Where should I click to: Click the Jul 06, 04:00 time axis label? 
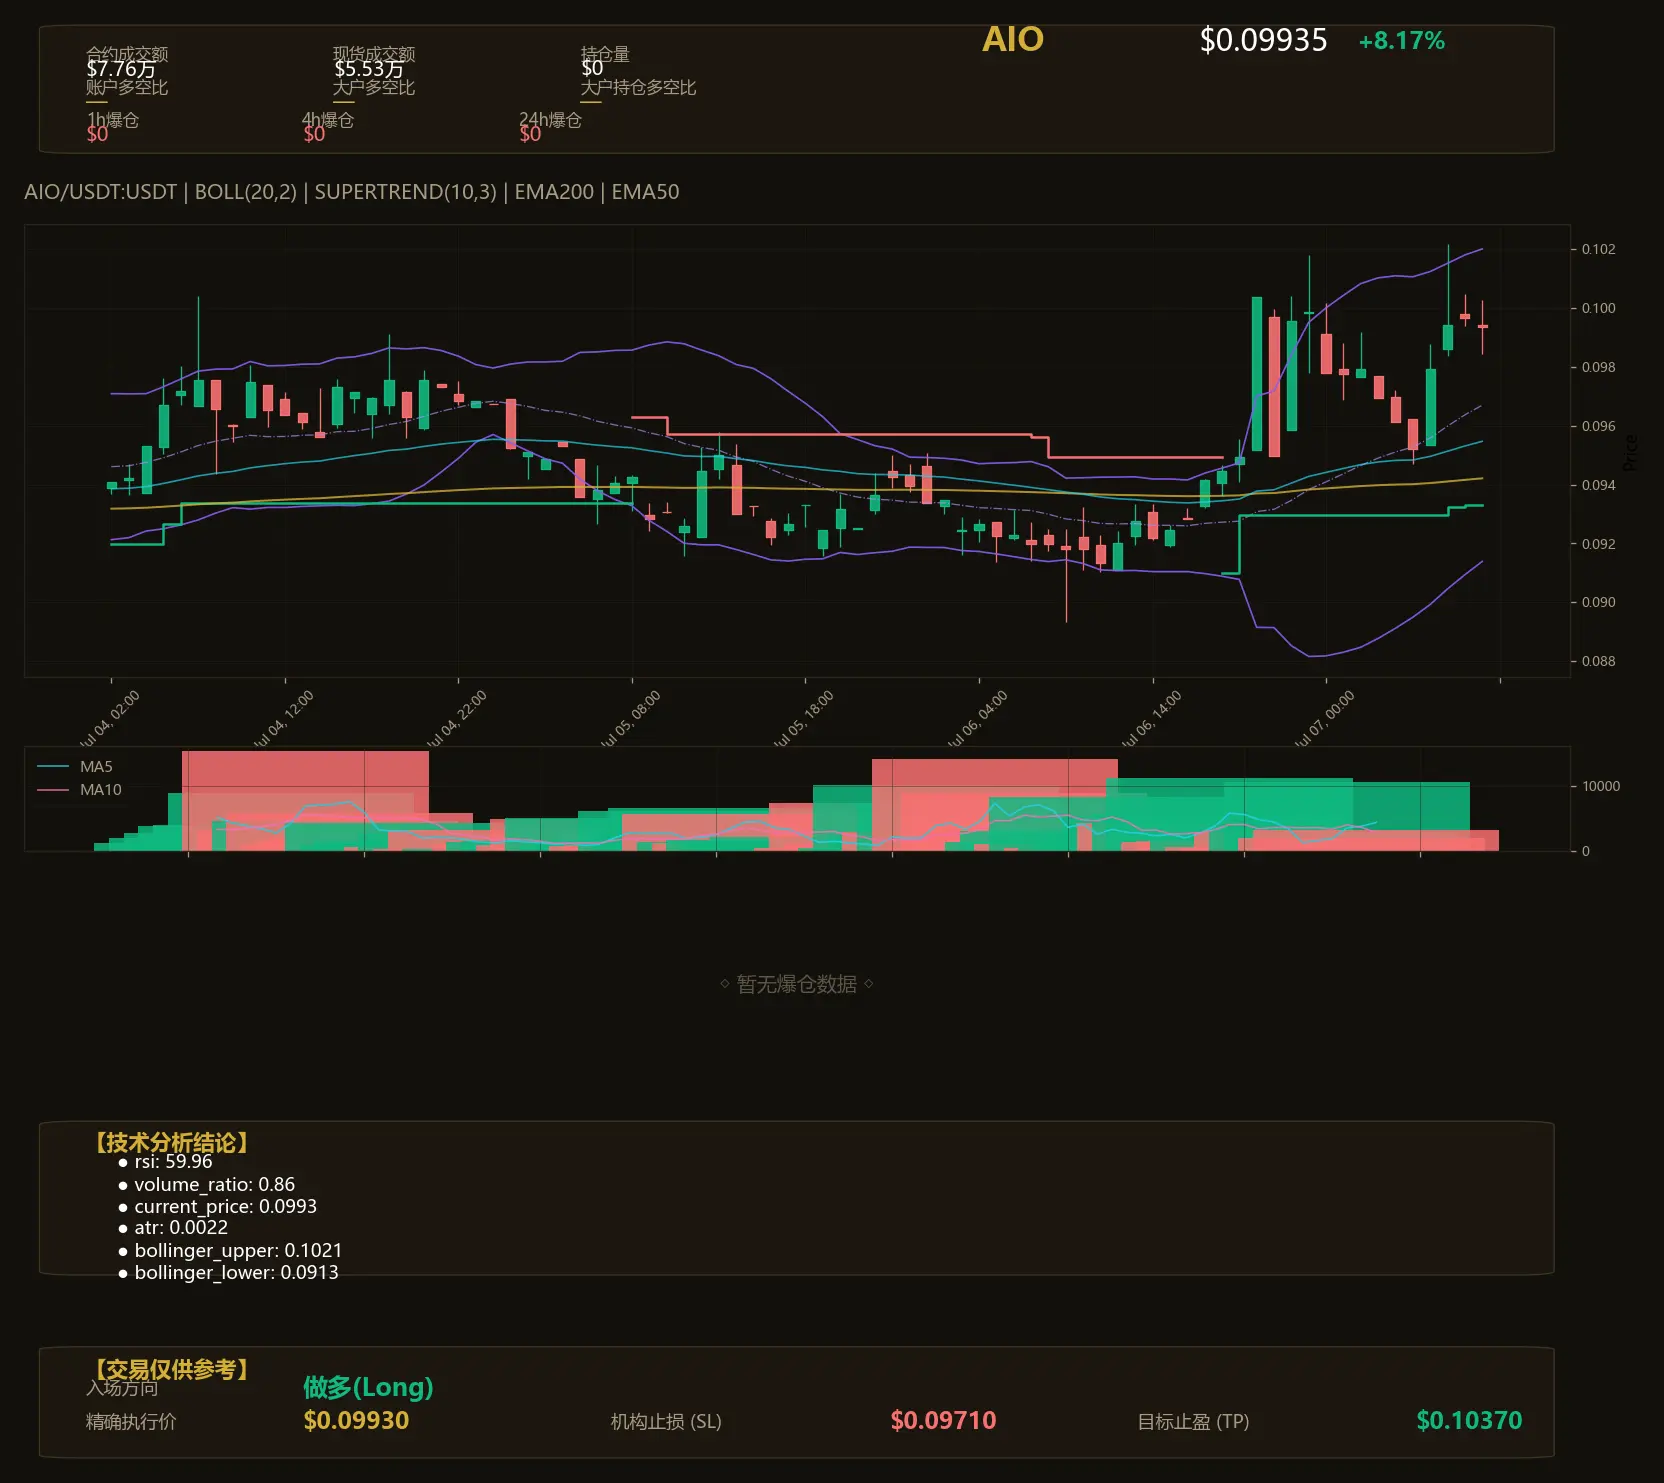click(977, 719)
